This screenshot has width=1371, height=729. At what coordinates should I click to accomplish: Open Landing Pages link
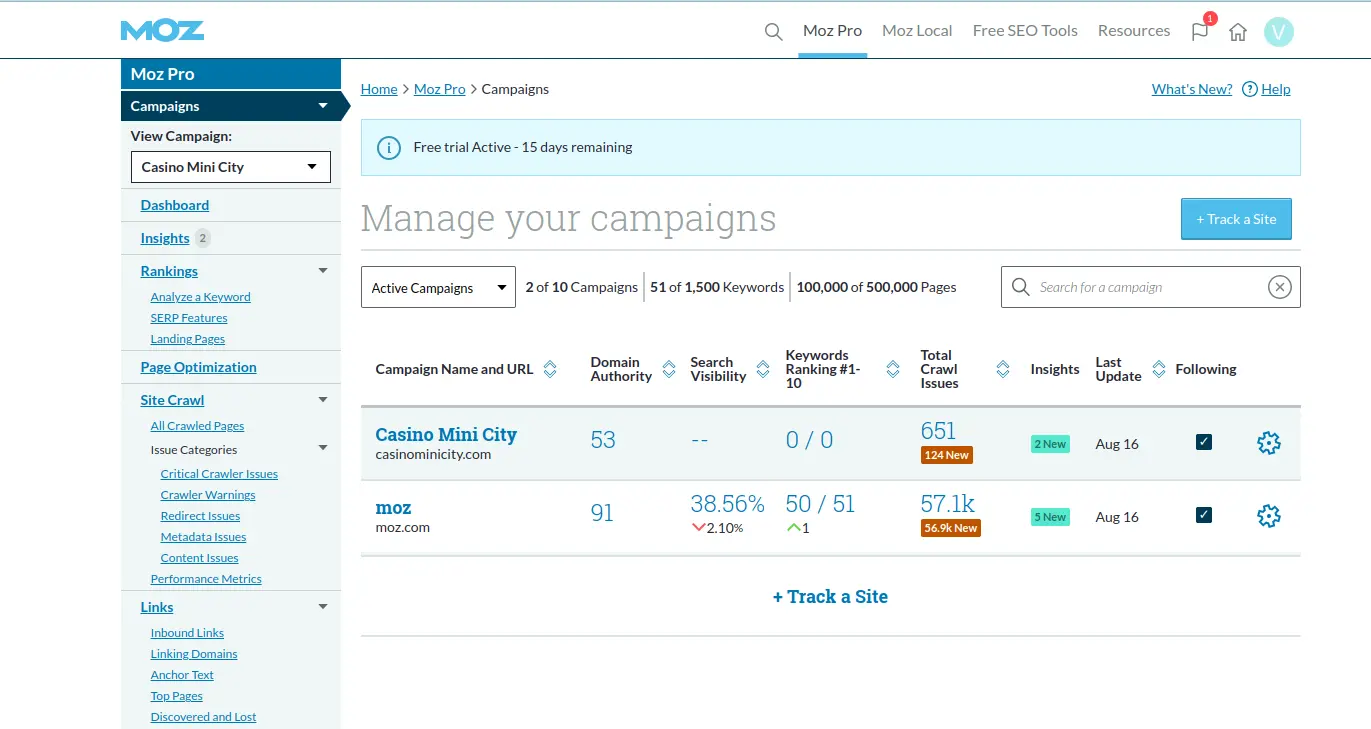(x=188, y=339)
